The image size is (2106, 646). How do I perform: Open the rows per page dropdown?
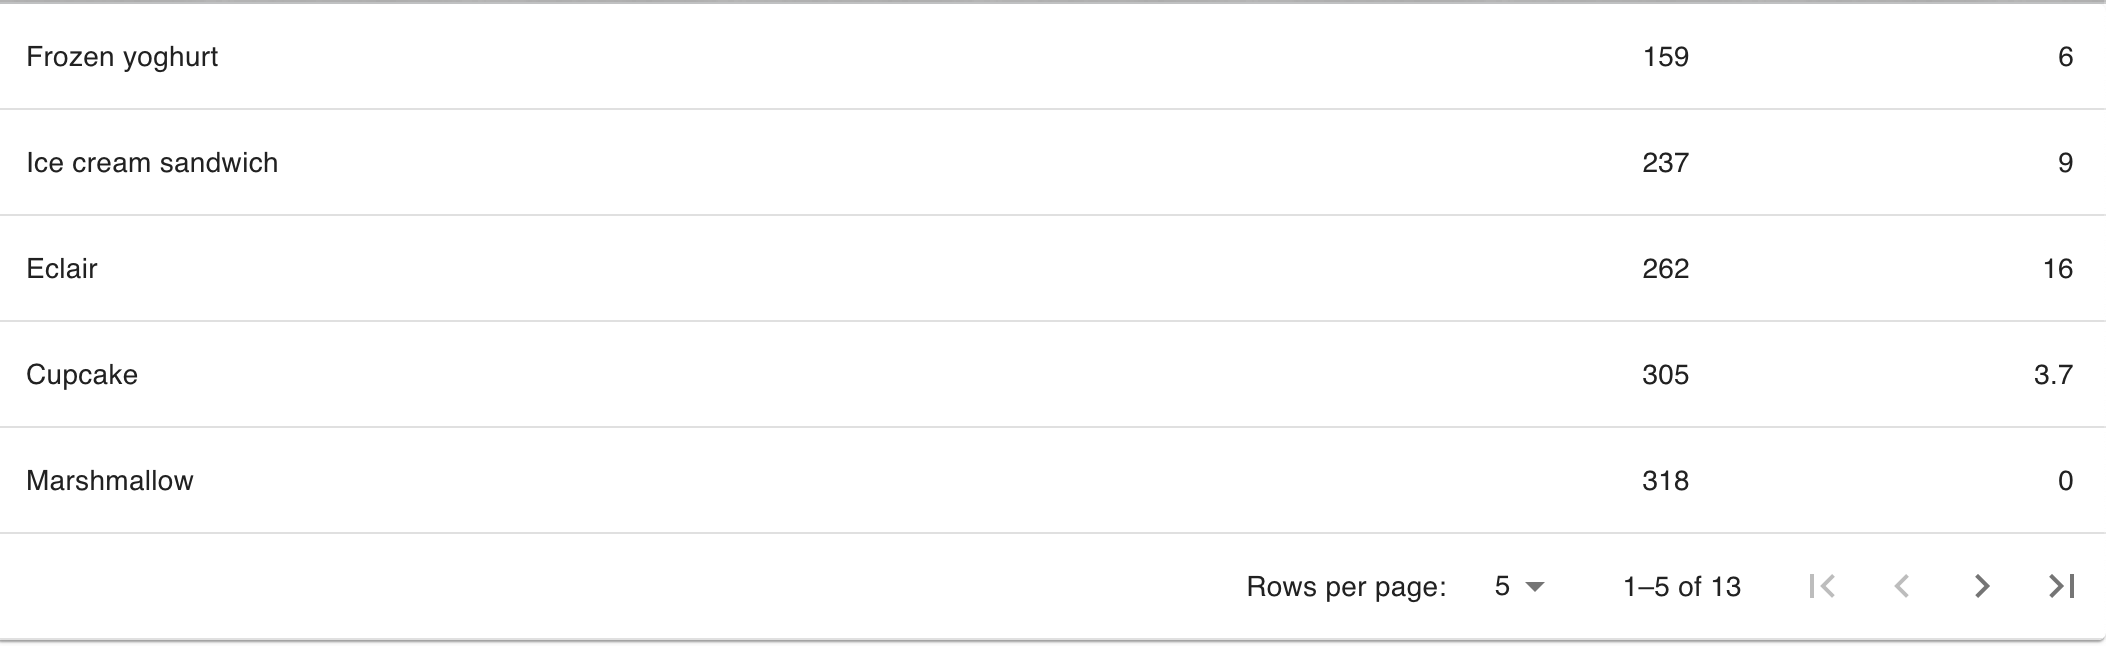pyautogui.click(x=1518, y=586)
